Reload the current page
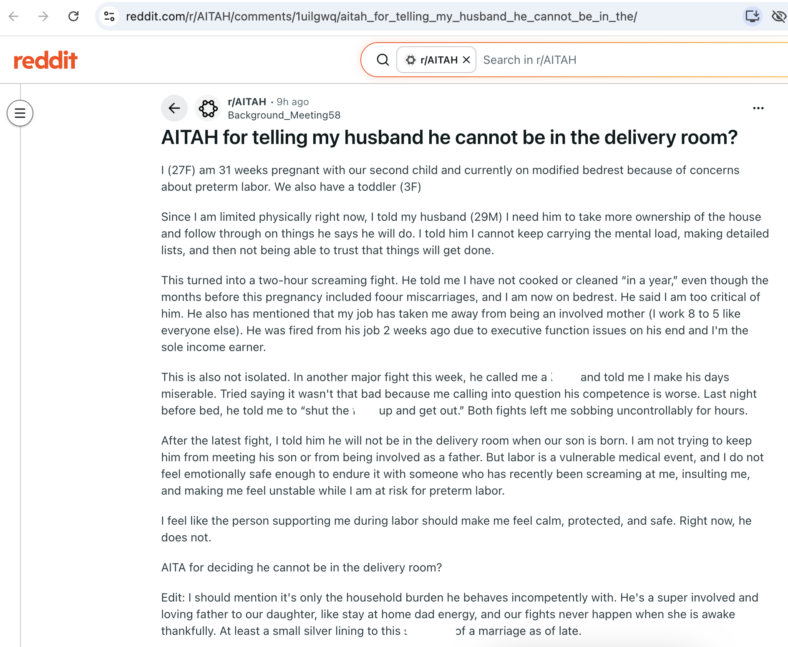This screenshot has width=788, height=647. 73,17
